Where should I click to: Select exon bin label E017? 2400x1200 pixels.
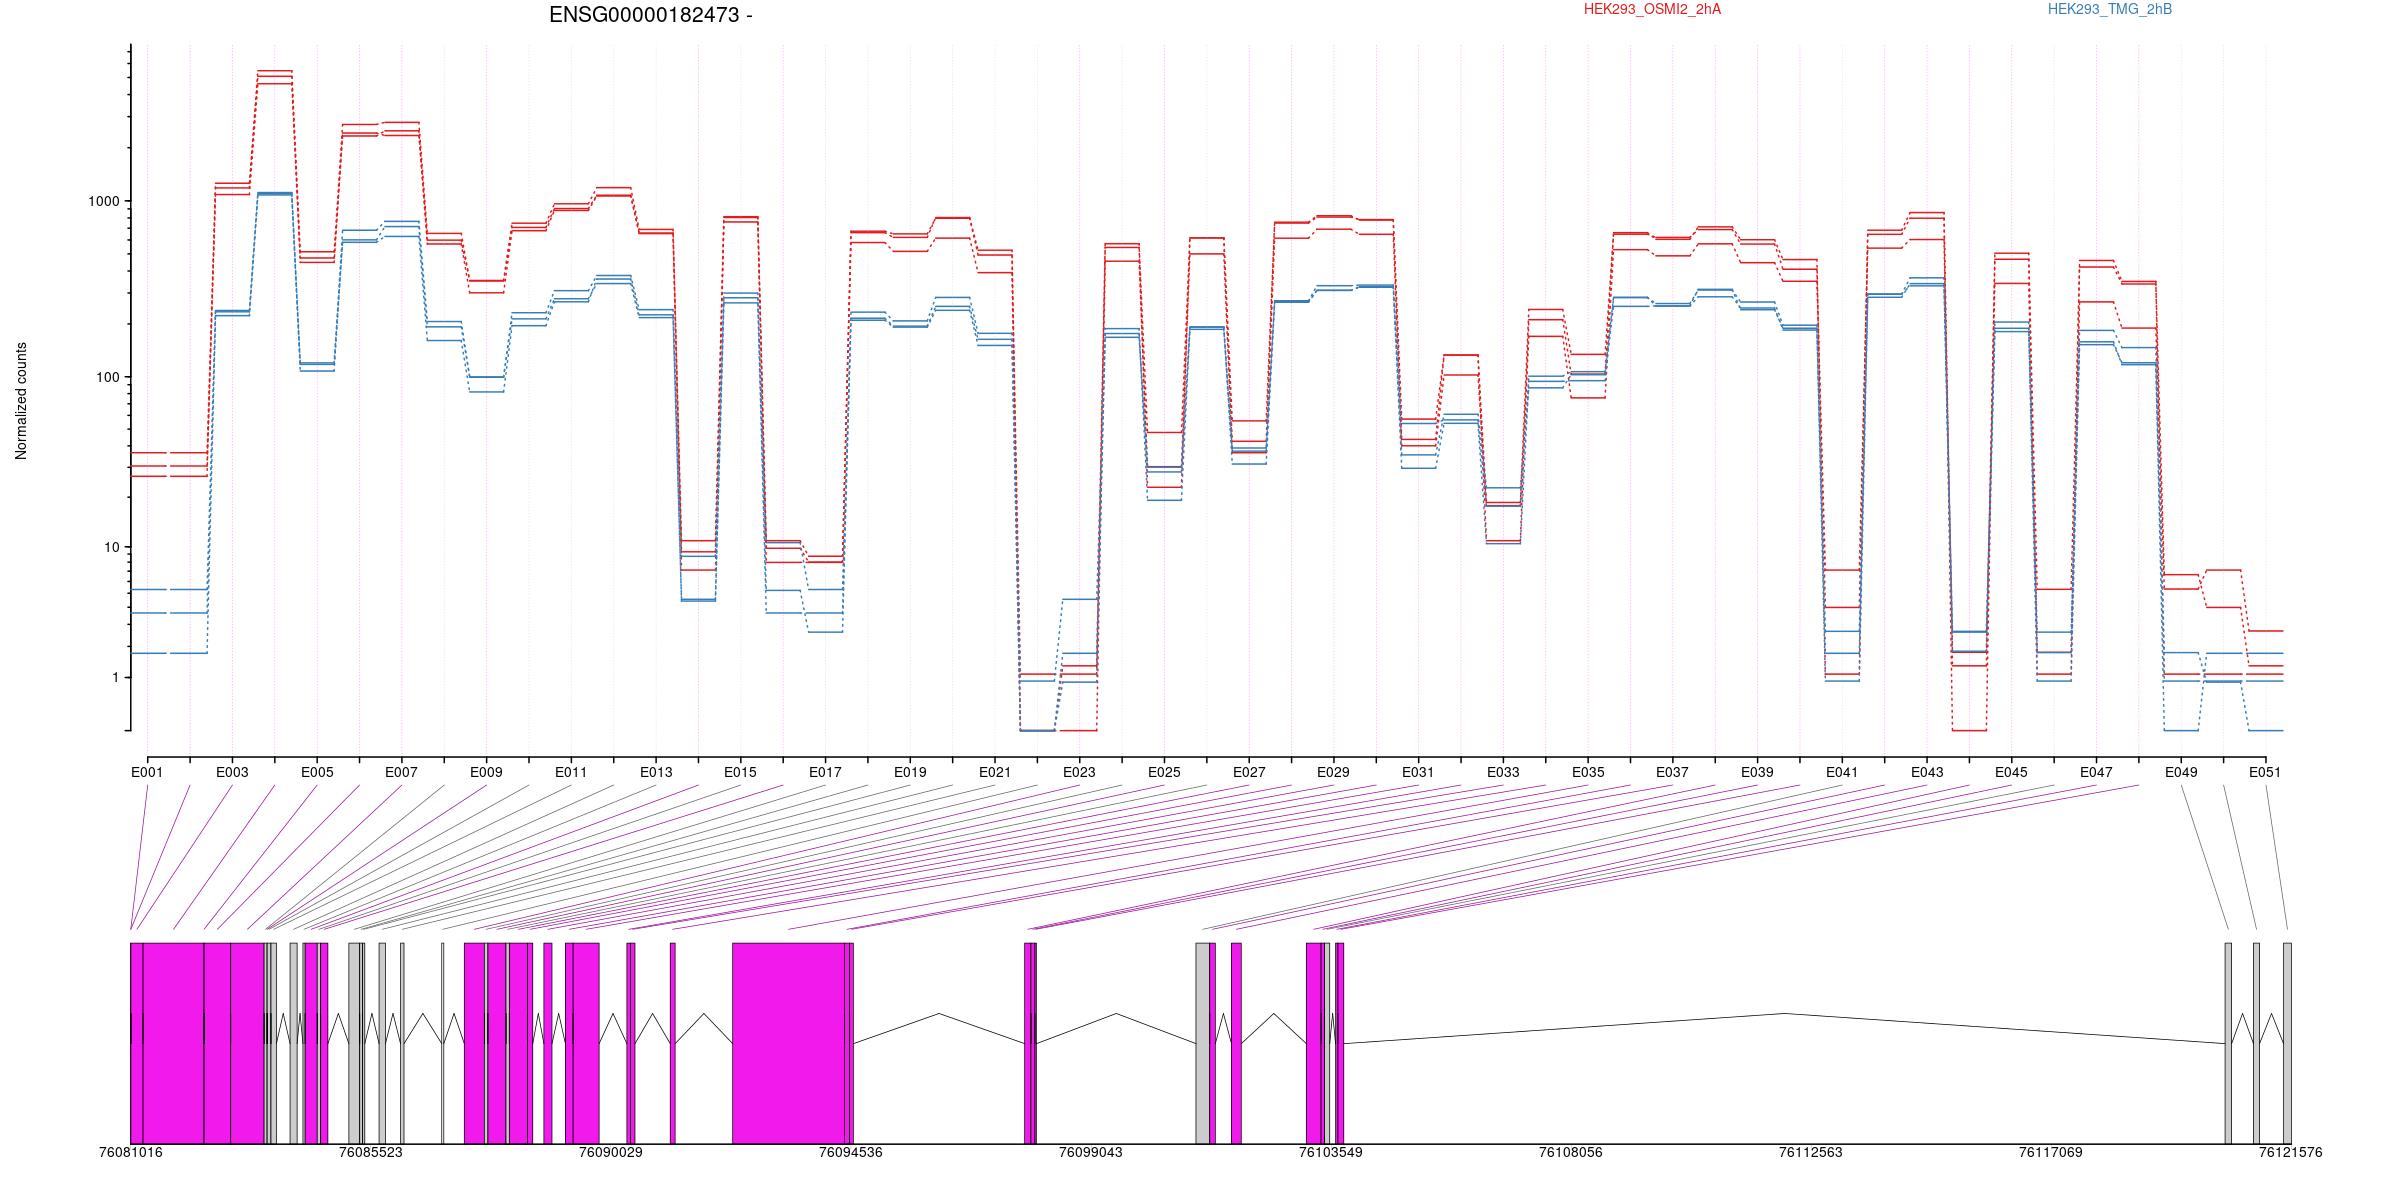pos(825,772)
